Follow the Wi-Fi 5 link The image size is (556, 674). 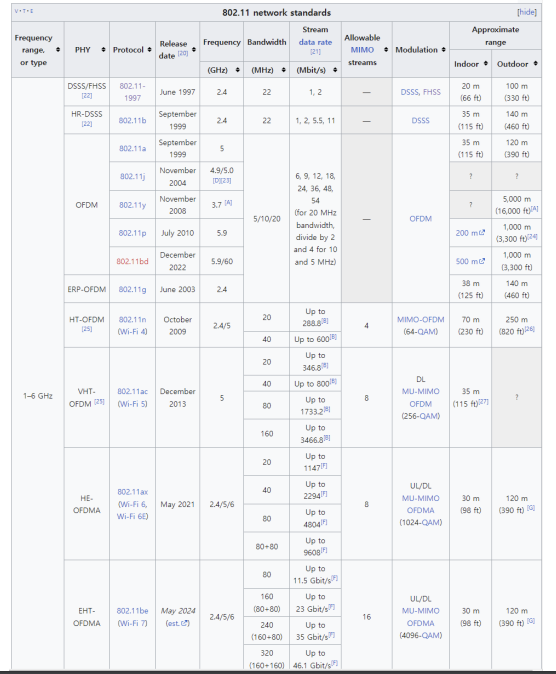(x=132, y=404)
